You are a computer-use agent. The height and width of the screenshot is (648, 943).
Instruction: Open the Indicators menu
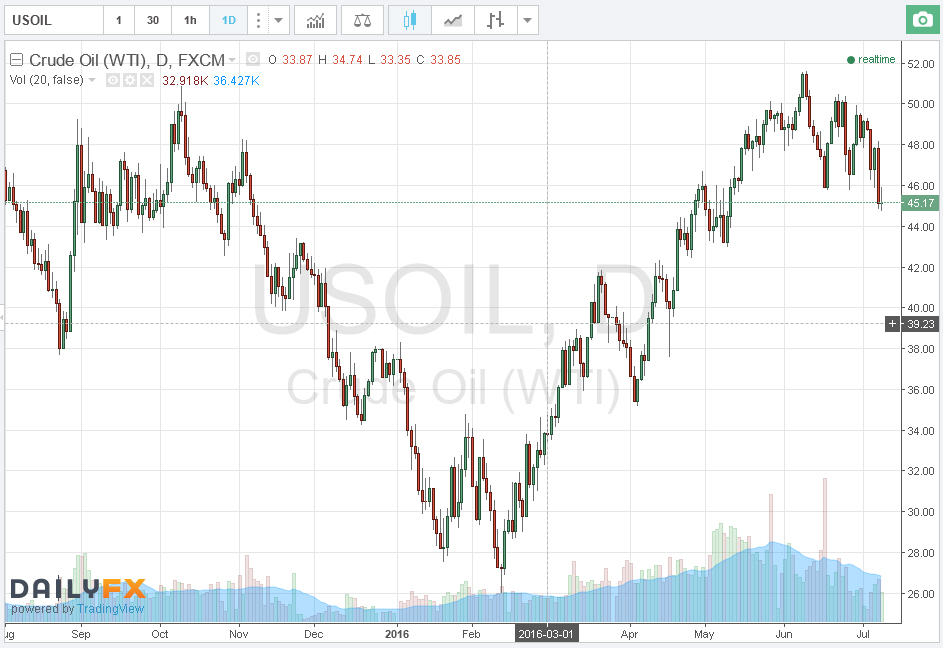315,20
